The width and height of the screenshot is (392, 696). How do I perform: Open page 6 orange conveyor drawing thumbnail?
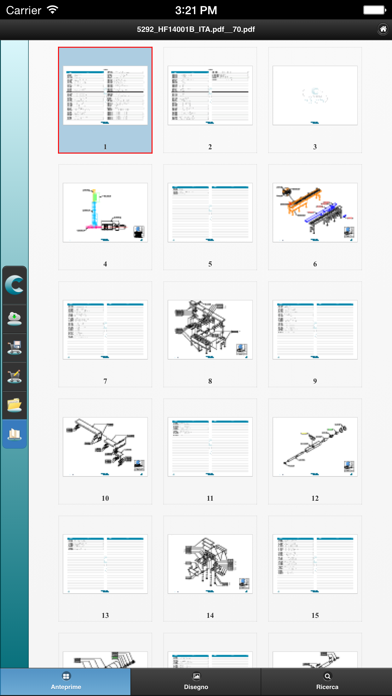[315, 217]
